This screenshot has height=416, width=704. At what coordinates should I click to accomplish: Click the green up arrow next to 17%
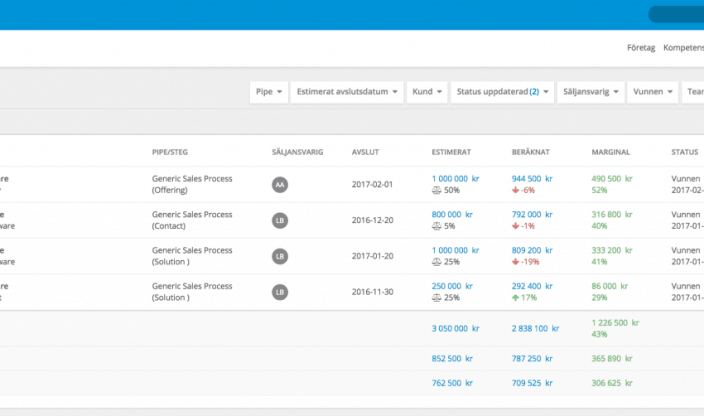(x=517, y=297)
